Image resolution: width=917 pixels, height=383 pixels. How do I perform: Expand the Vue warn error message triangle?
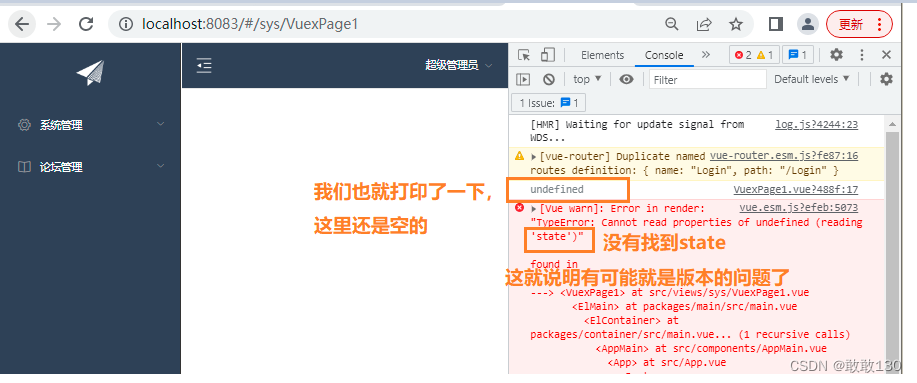(533, 209)
